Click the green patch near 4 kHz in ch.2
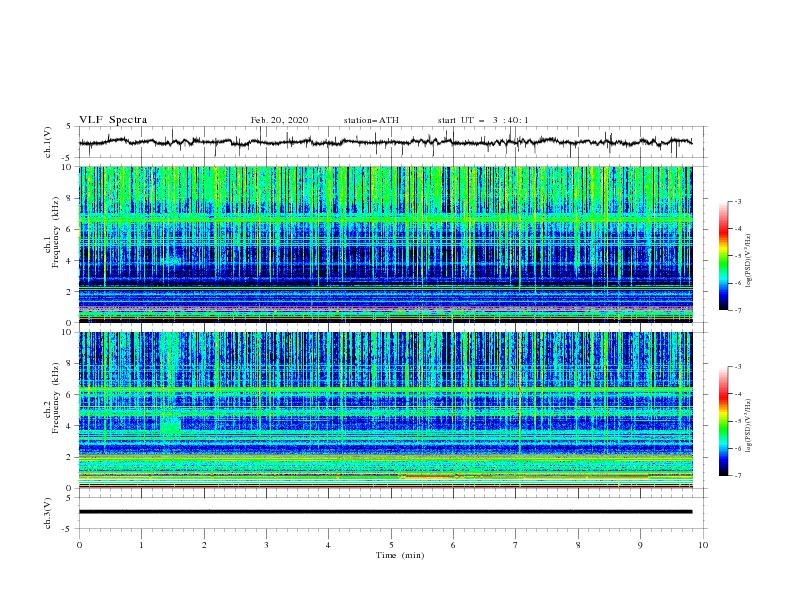This screenshot has width=792, height=612. click(x=171, y=424)
